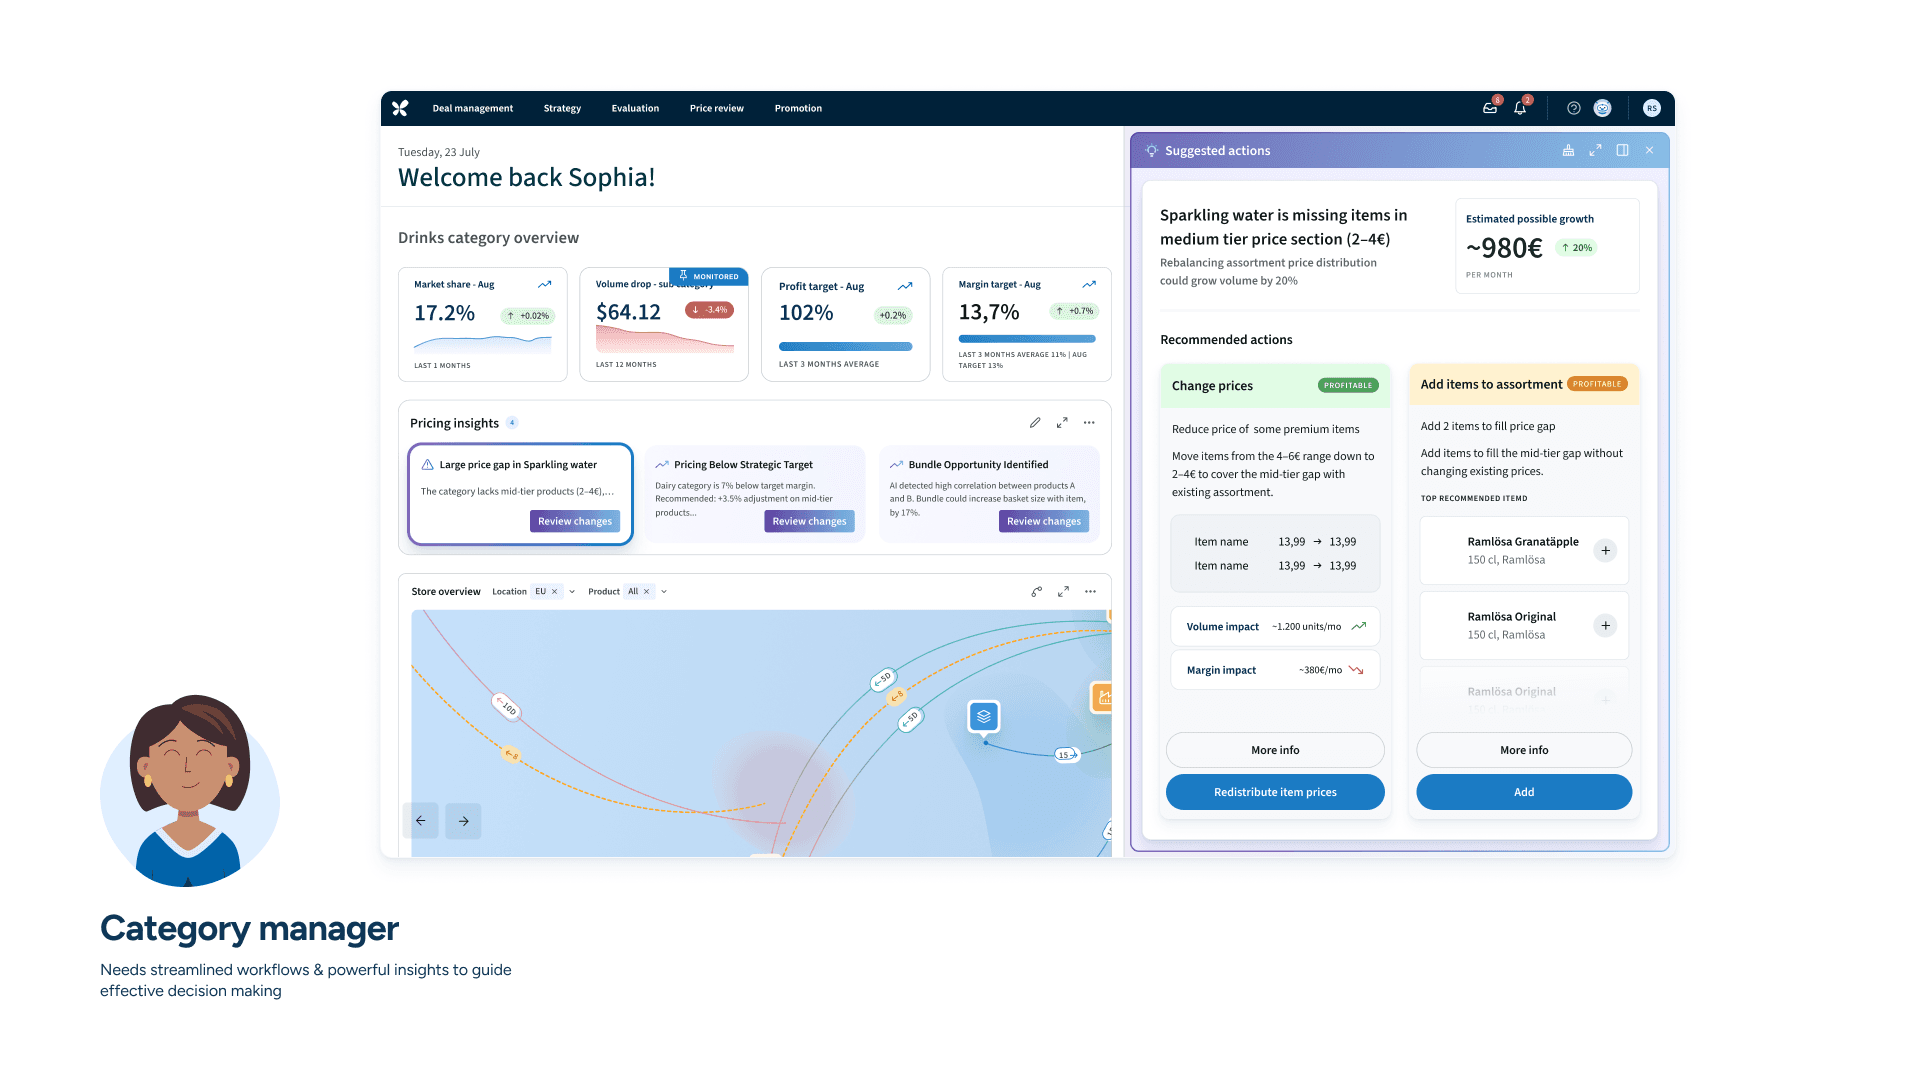Viewport: 1920px width, 1080px height.
Task: Add Ramlösa Granatäpple with plus button
Action: (1605, 550)
